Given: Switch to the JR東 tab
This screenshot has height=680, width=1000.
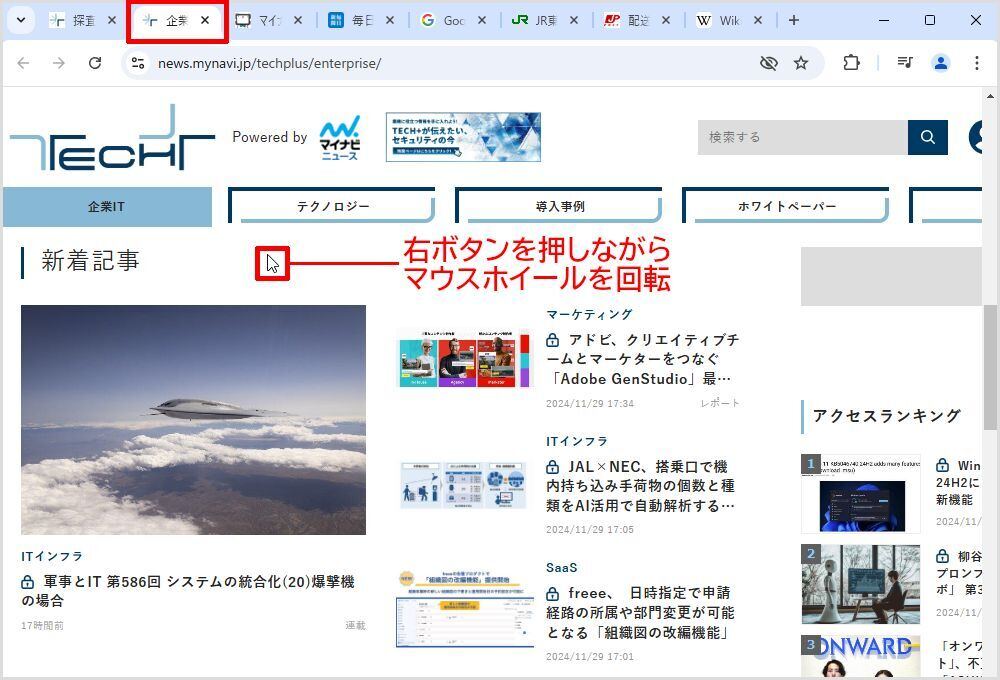Looking at the screenshot, I should click(x=536, y=20).
